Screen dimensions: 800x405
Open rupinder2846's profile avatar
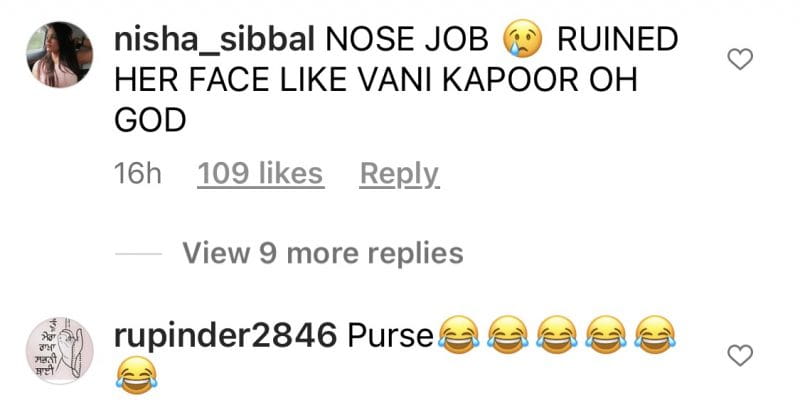pos(60,350)
